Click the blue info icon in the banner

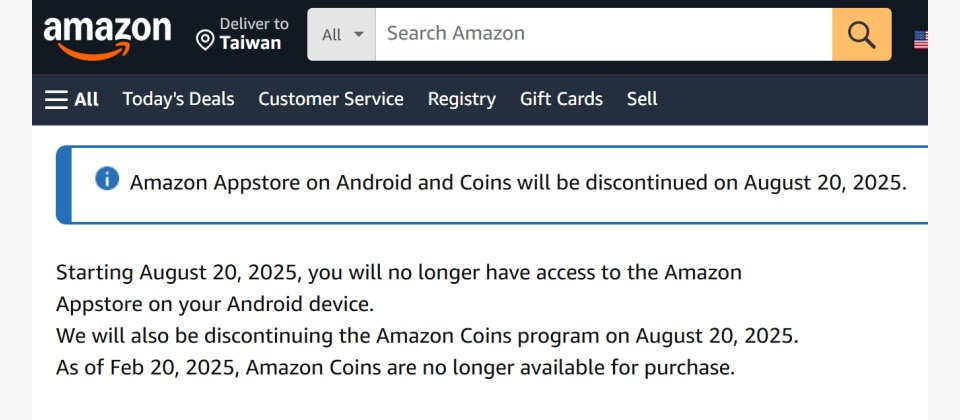point(107,179)
